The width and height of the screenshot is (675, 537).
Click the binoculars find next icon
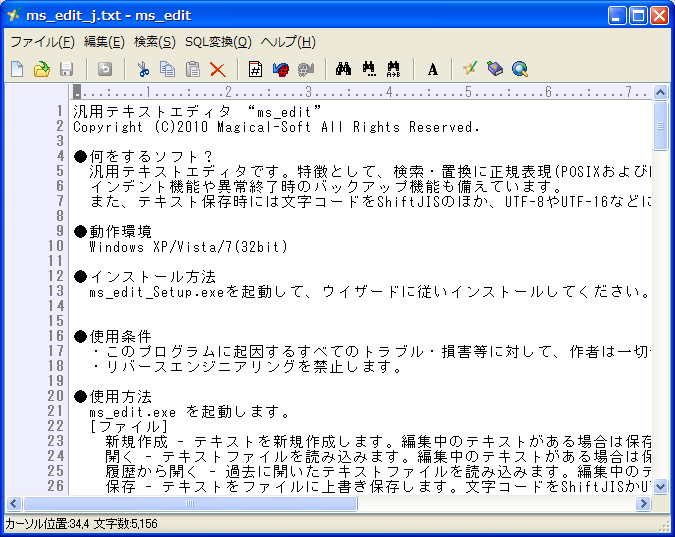click(369, 69)
